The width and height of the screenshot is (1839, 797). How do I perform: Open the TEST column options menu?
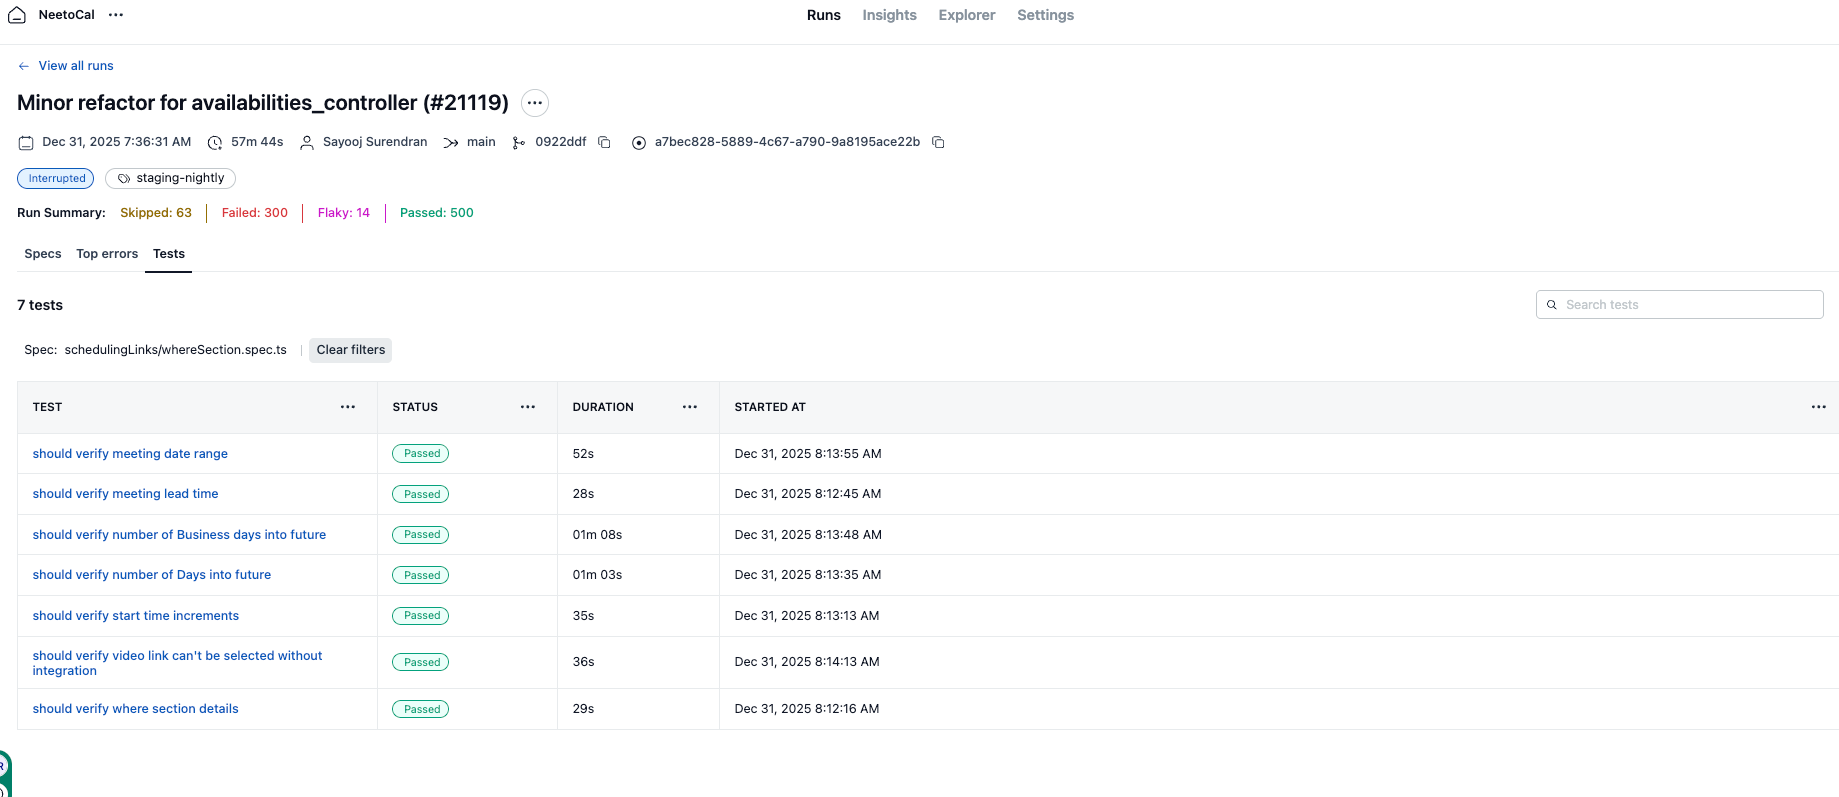tap(348, 407)
